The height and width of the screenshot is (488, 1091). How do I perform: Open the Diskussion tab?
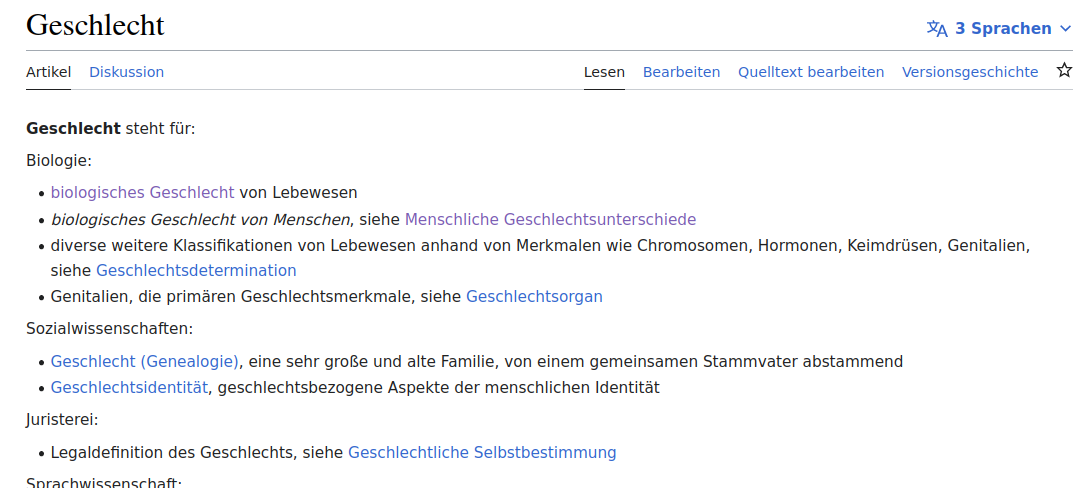point(126,72)
